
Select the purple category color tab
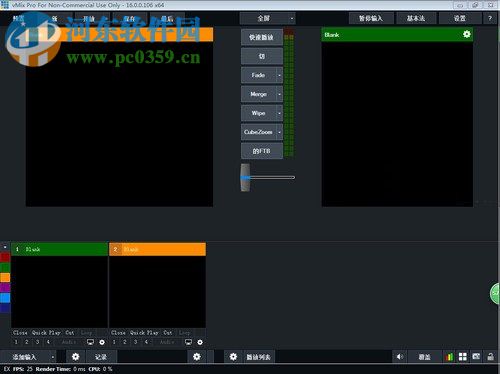point(5,287)
